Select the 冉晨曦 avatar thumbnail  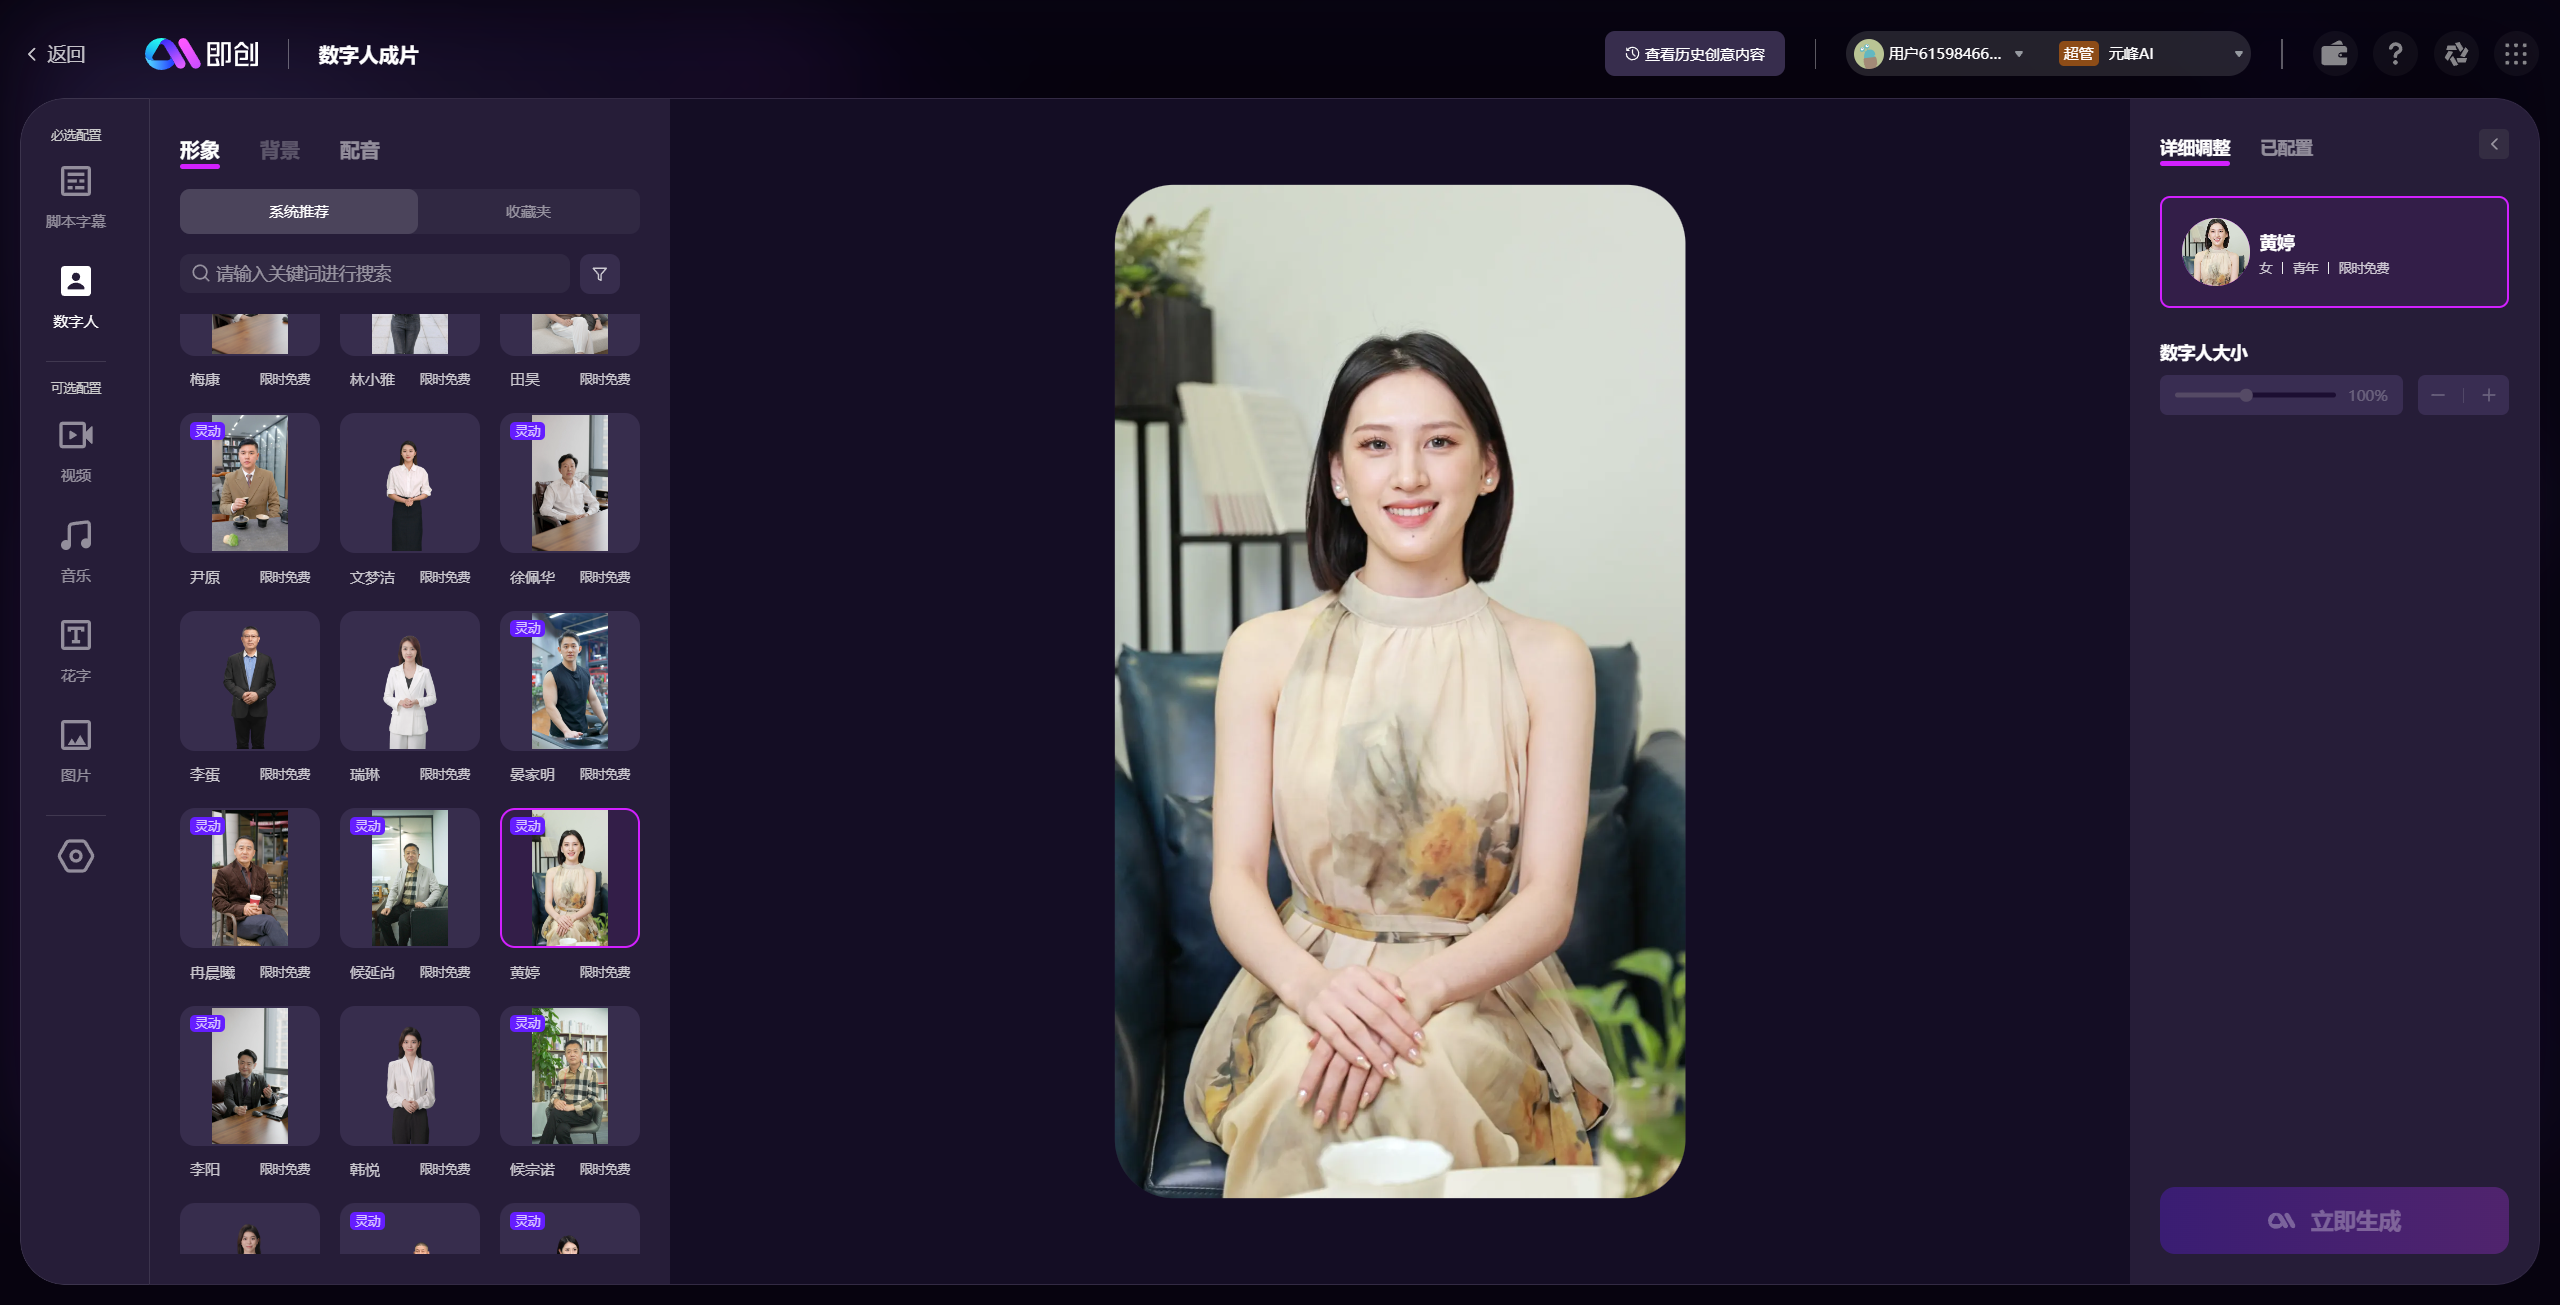tap(250, 878)
